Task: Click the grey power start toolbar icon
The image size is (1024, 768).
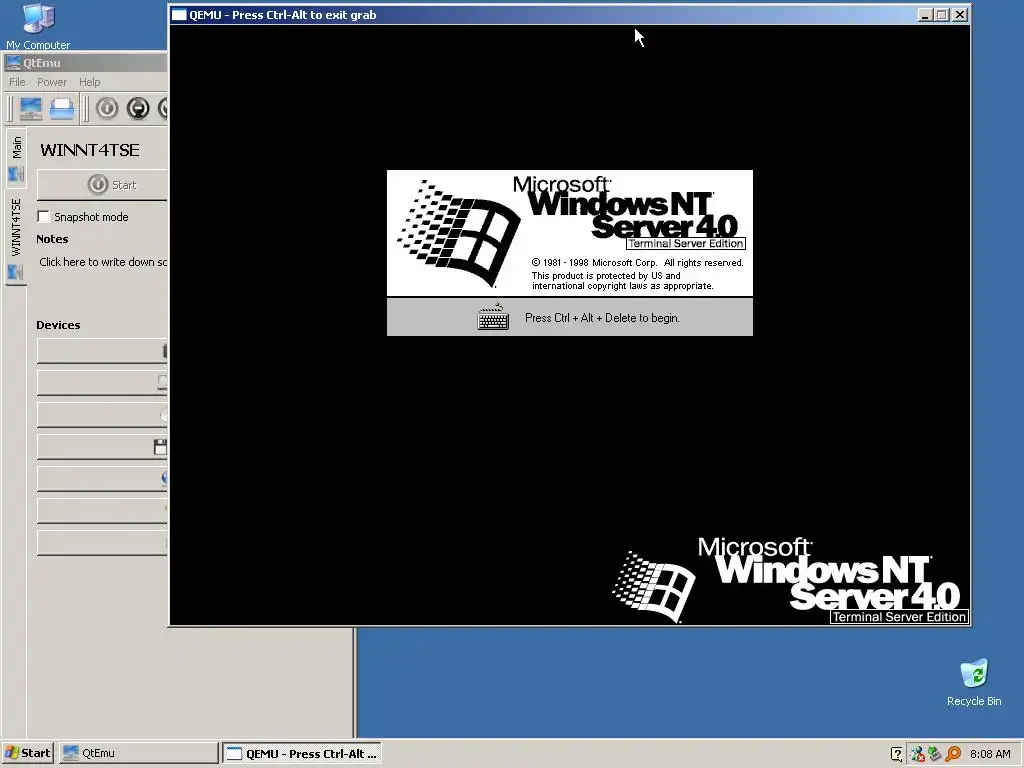Action: (x=107, y=108)
